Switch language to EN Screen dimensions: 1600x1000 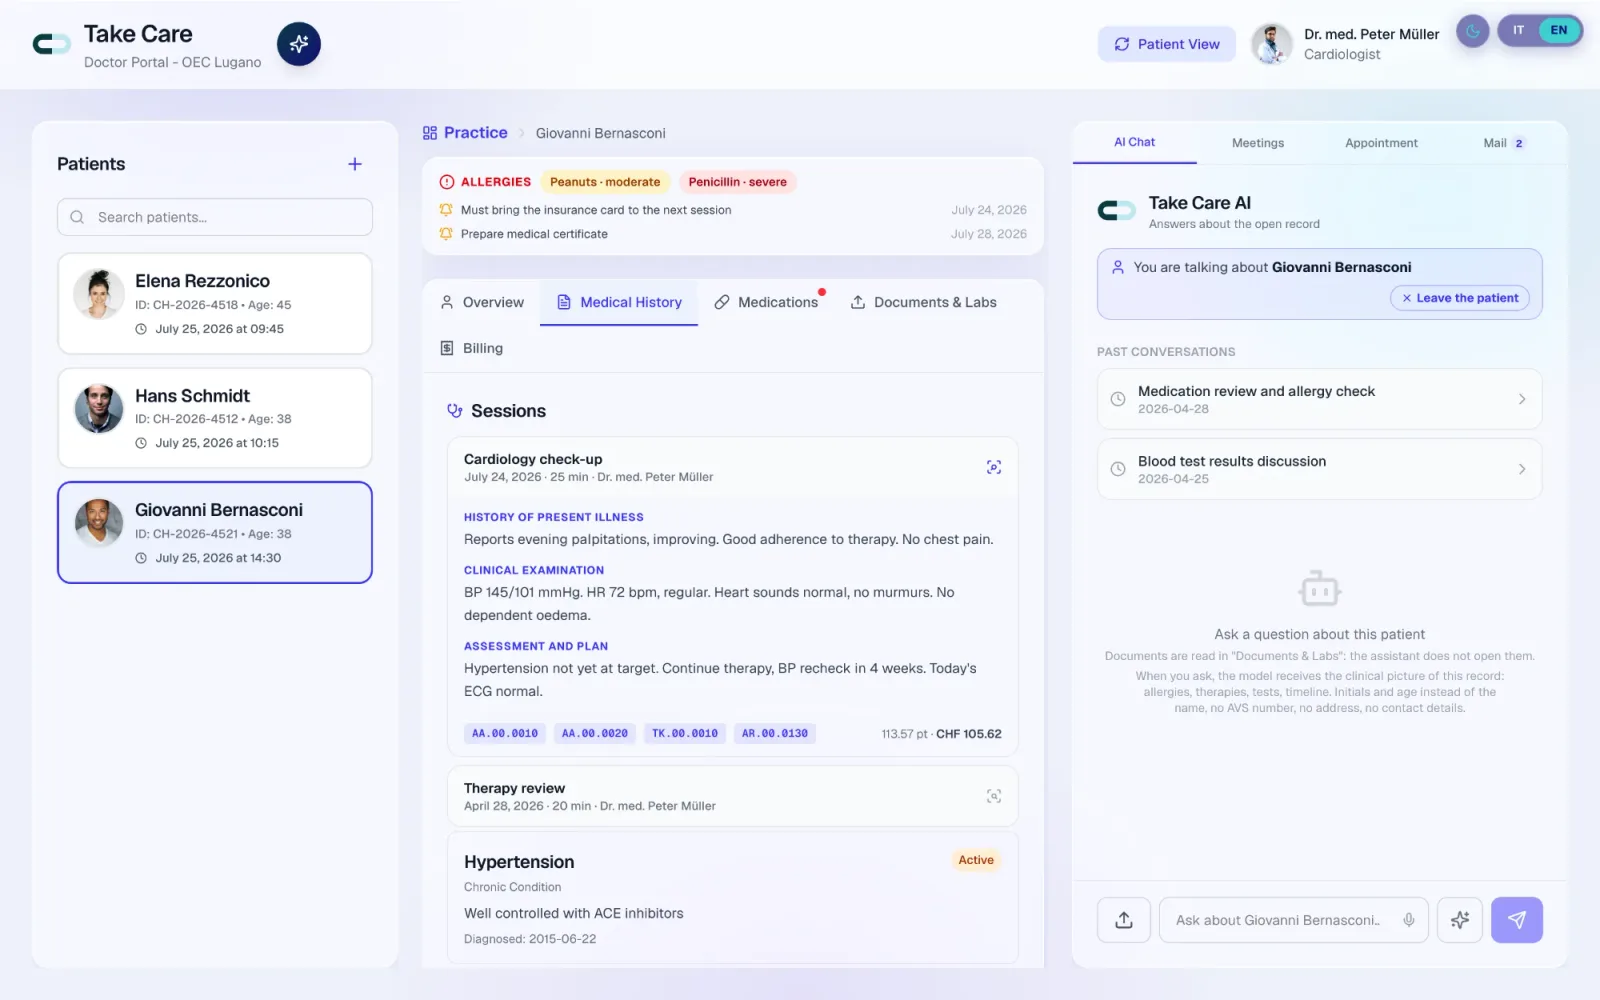click(1559, 31)
